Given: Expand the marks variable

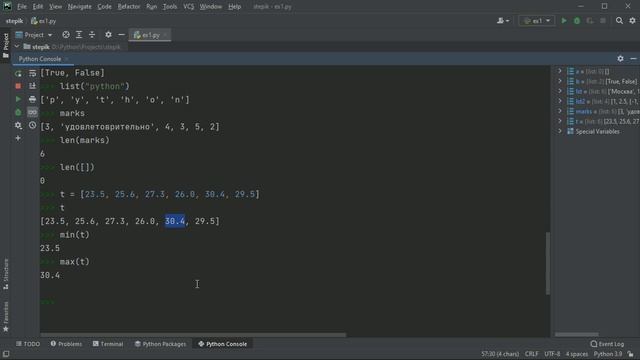Looking at the screenshot, I should 560,111.
